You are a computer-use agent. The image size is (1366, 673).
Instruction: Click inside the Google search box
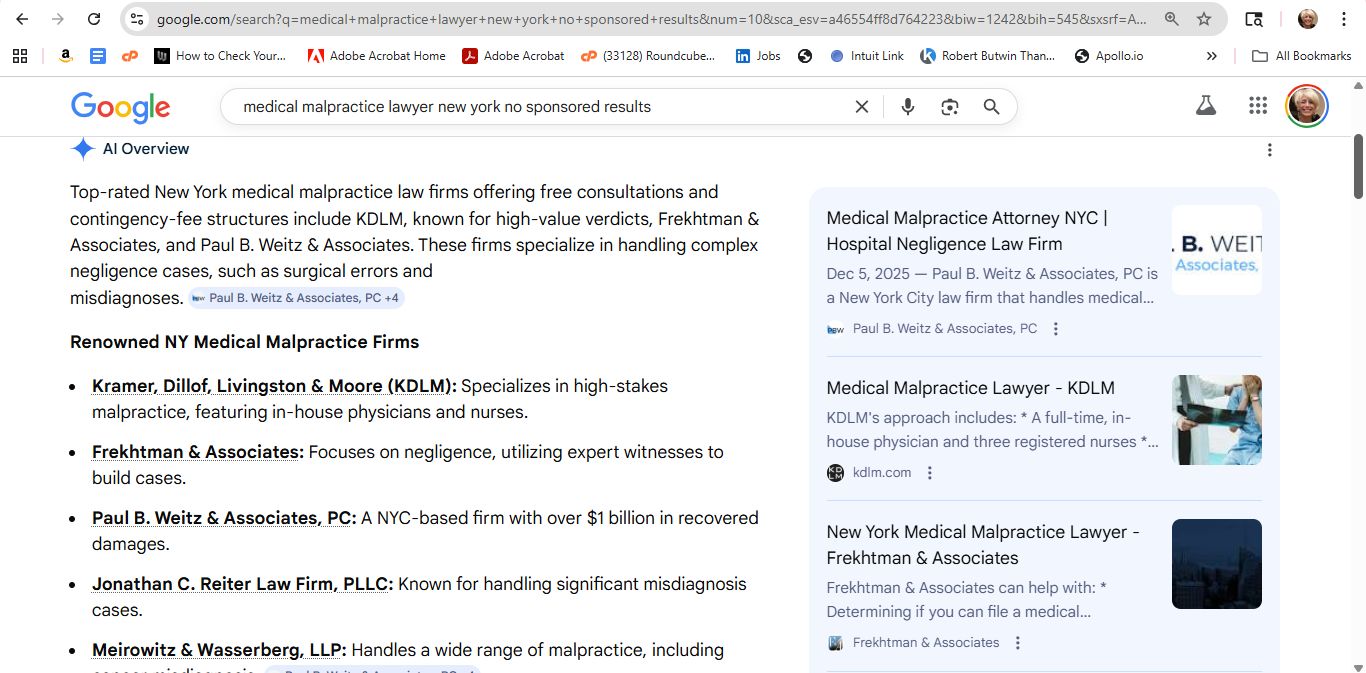tap(540, 107)
